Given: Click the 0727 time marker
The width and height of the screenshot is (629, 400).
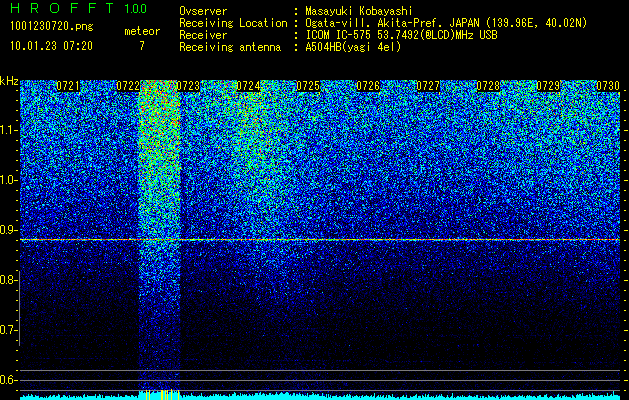Looking at the screenshot, I should coord(428,86).
